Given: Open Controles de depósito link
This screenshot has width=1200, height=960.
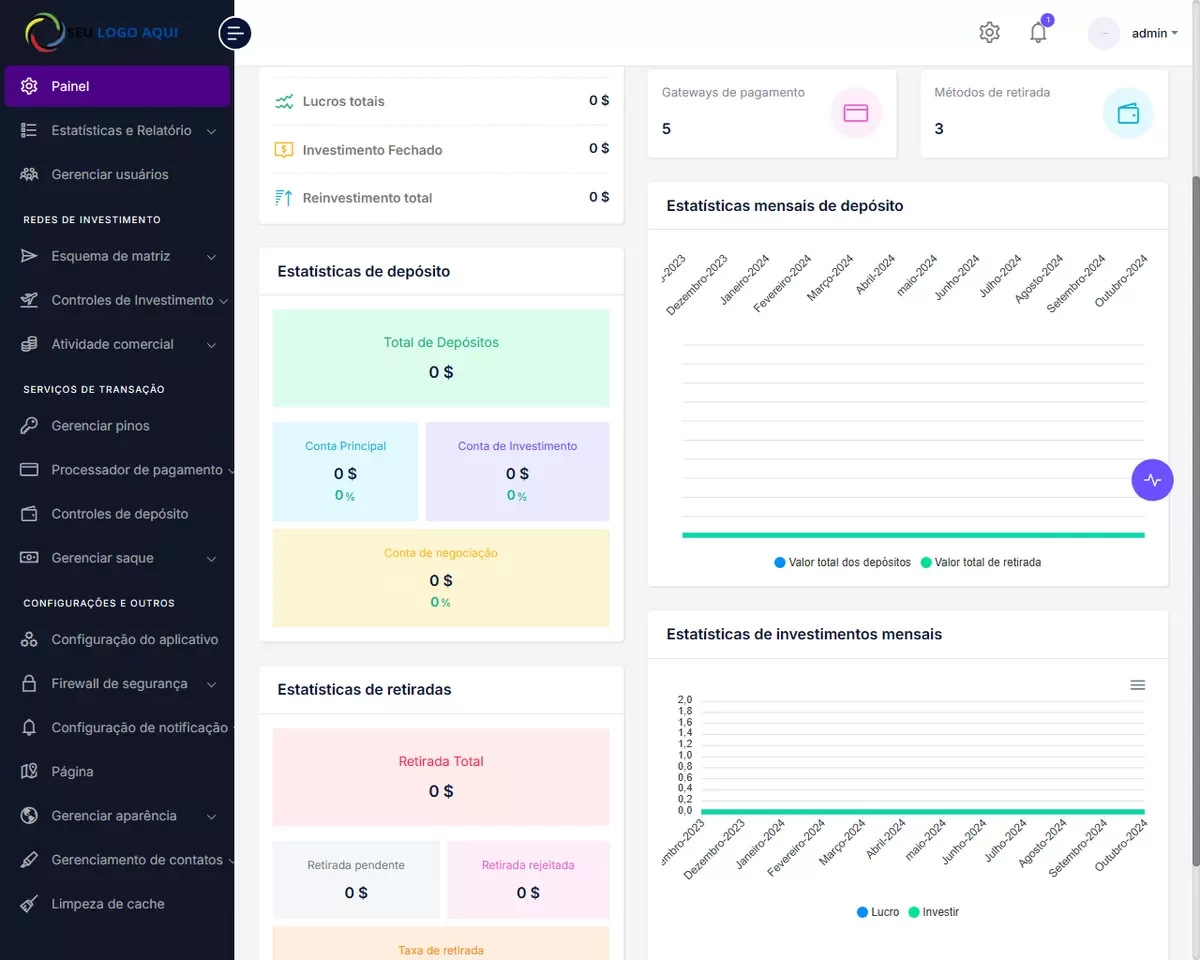Looking at the screenshot, I should pyautogui.click(x=119, y=514).
